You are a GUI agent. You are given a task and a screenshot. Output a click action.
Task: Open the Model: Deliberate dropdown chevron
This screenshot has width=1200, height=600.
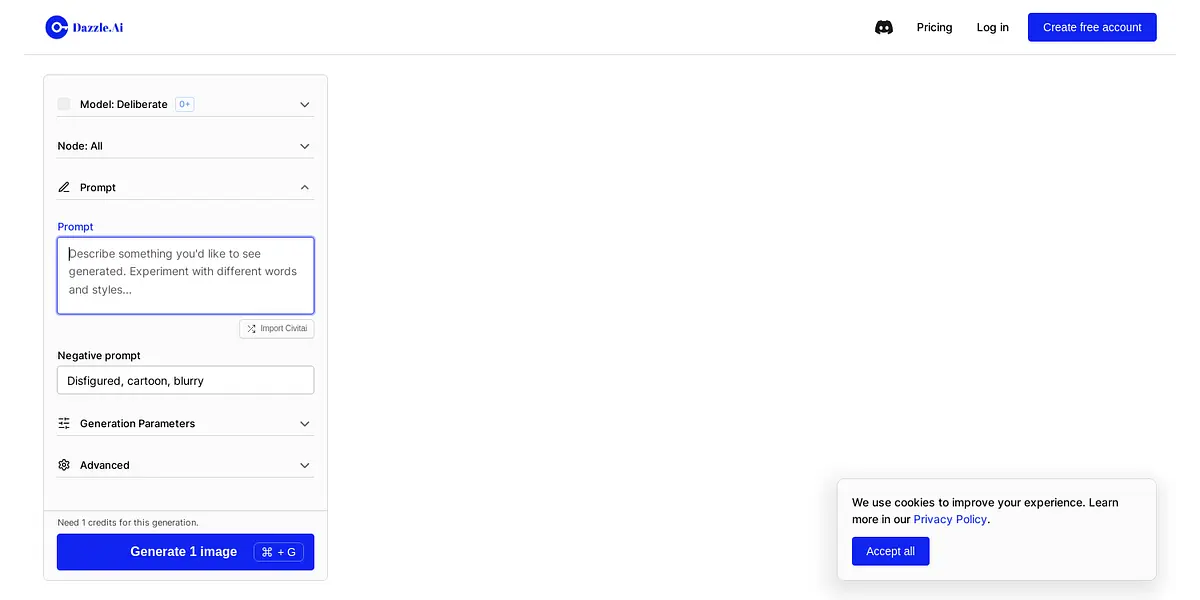[x=305, y=104]
